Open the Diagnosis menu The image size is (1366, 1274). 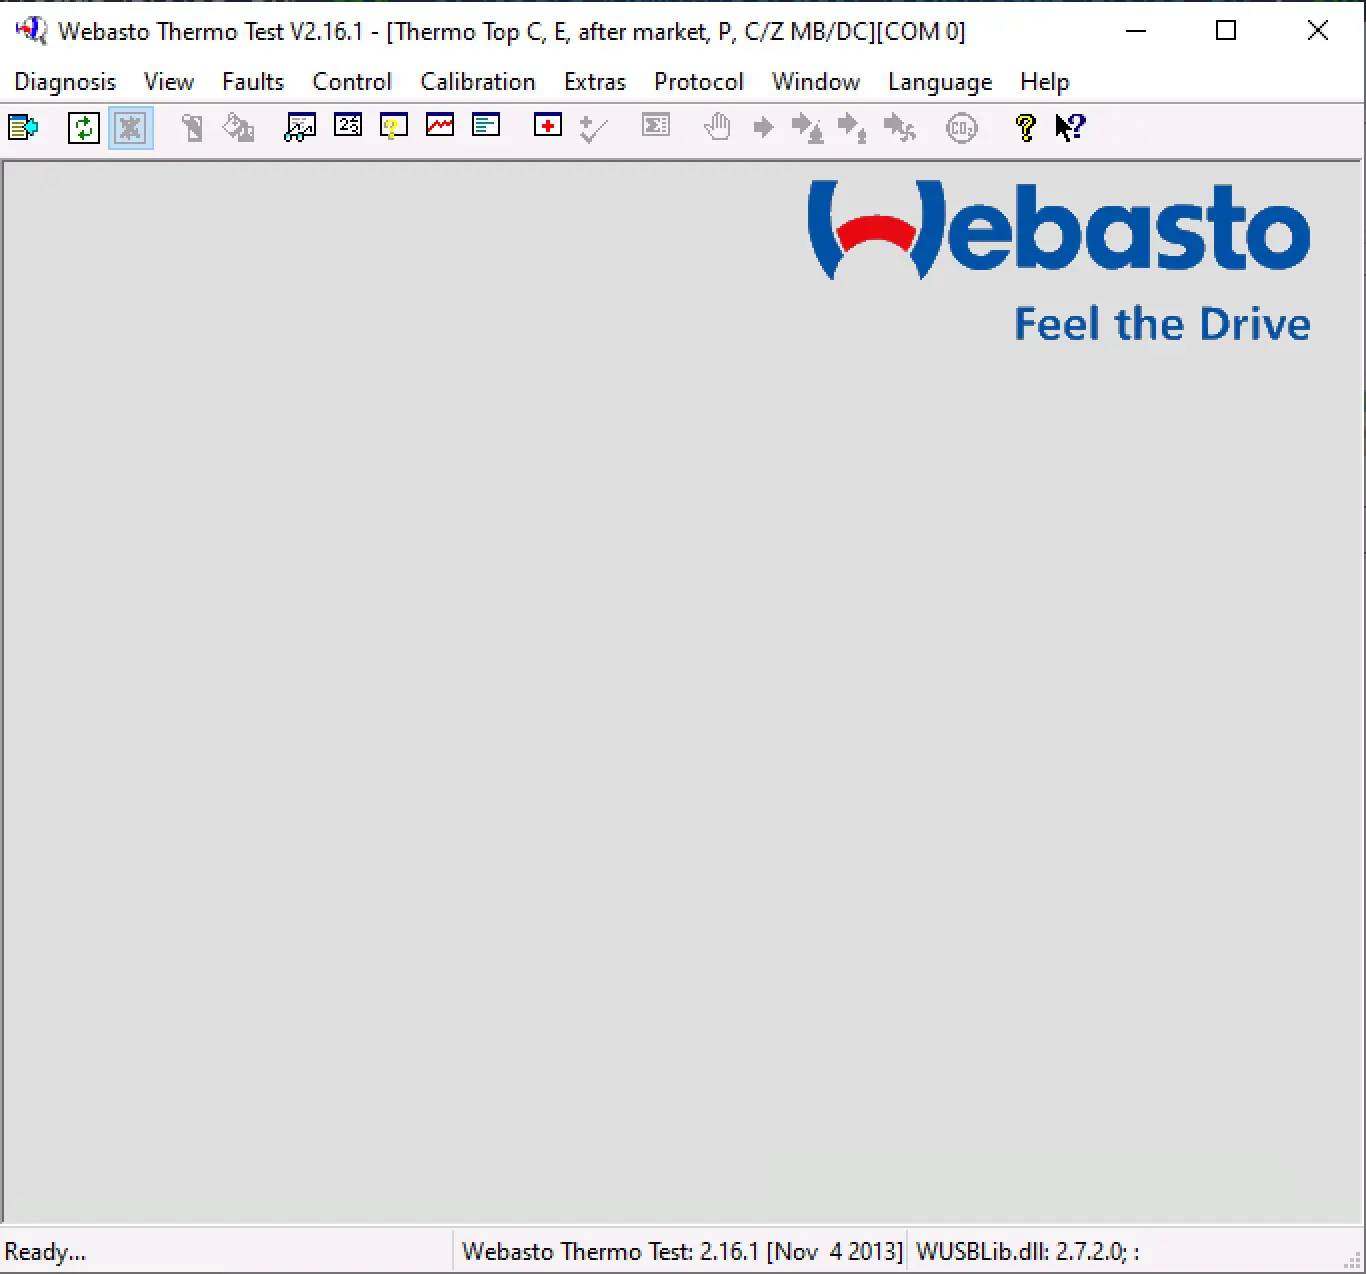coord(64,82)
